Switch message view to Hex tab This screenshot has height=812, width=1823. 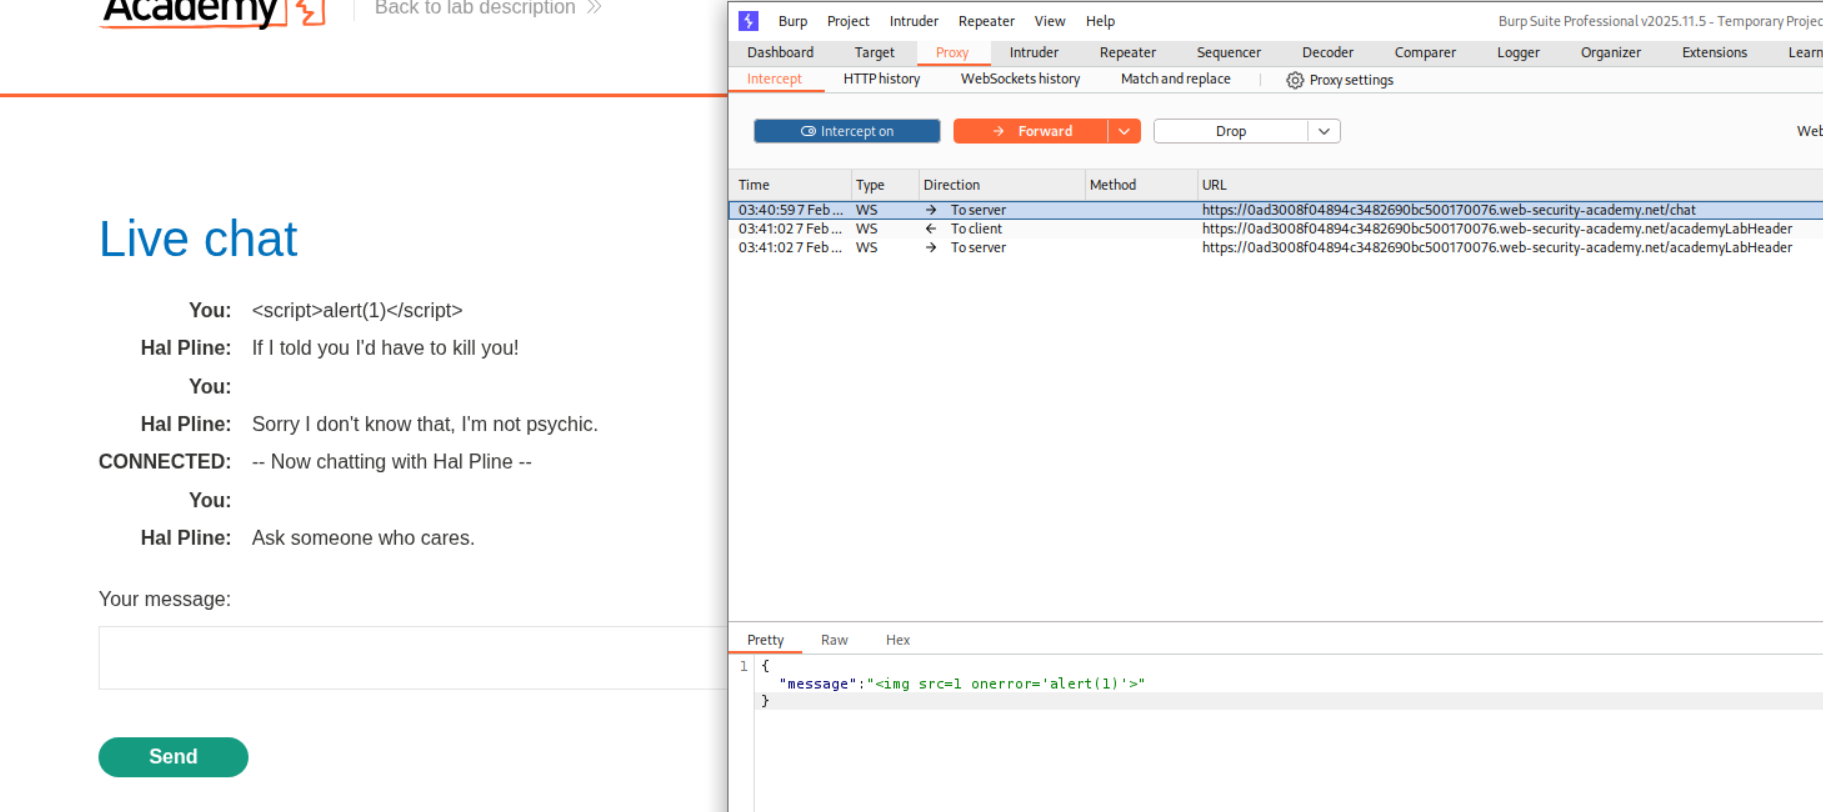pyautogui.click(x=897, y=640)
